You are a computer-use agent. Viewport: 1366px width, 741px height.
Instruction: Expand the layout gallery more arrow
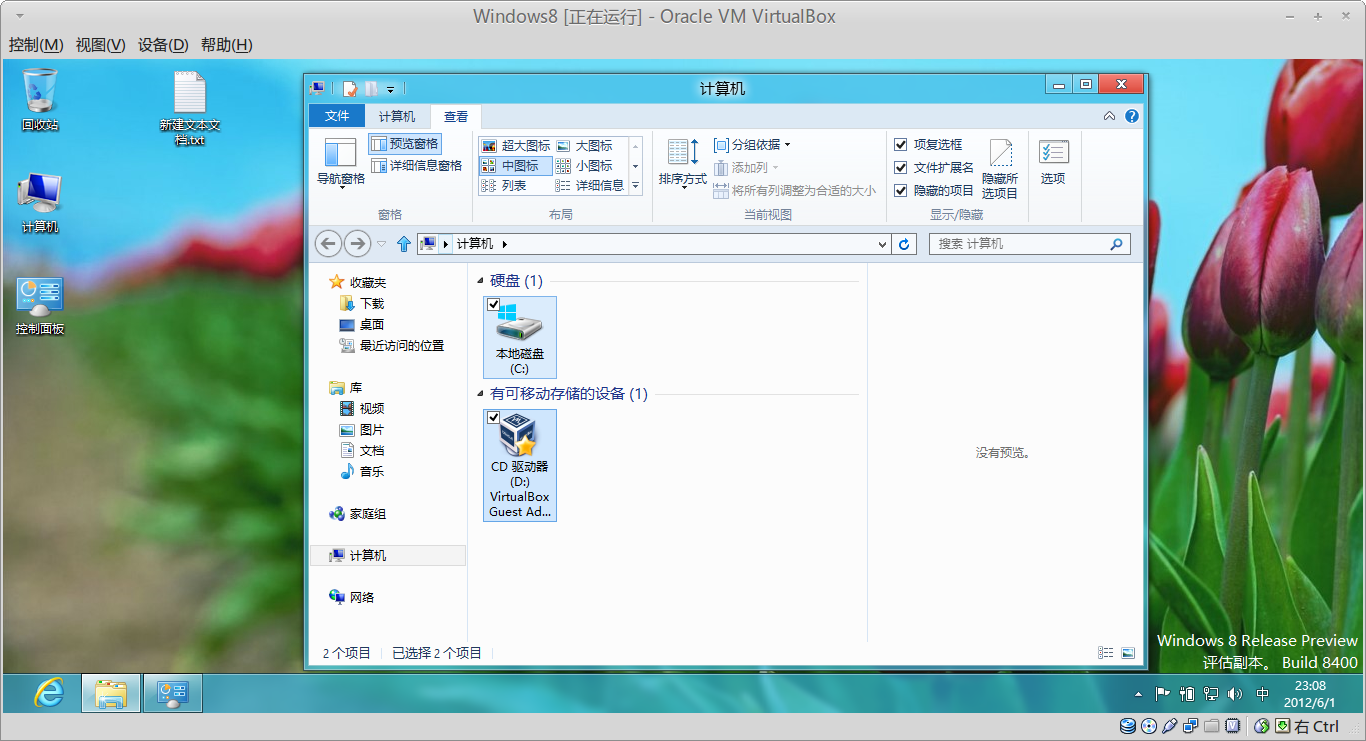pos(635,185)
